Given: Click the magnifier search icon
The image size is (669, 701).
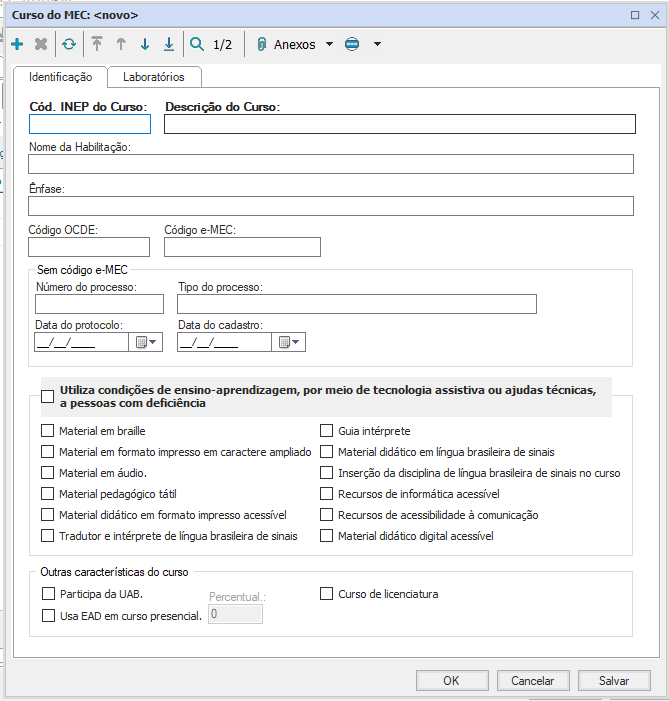Looking at the screenshot, I should click(x=197, y=44).
